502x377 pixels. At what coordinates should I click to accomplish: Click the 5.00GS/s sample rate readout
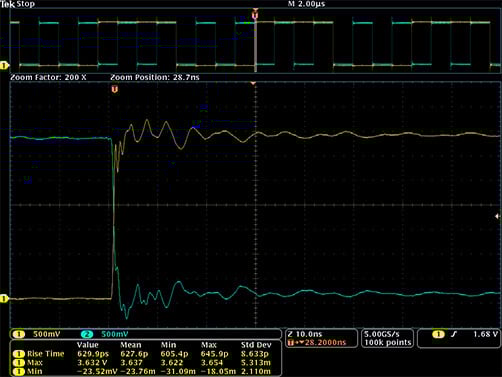(x=382, y=334)
